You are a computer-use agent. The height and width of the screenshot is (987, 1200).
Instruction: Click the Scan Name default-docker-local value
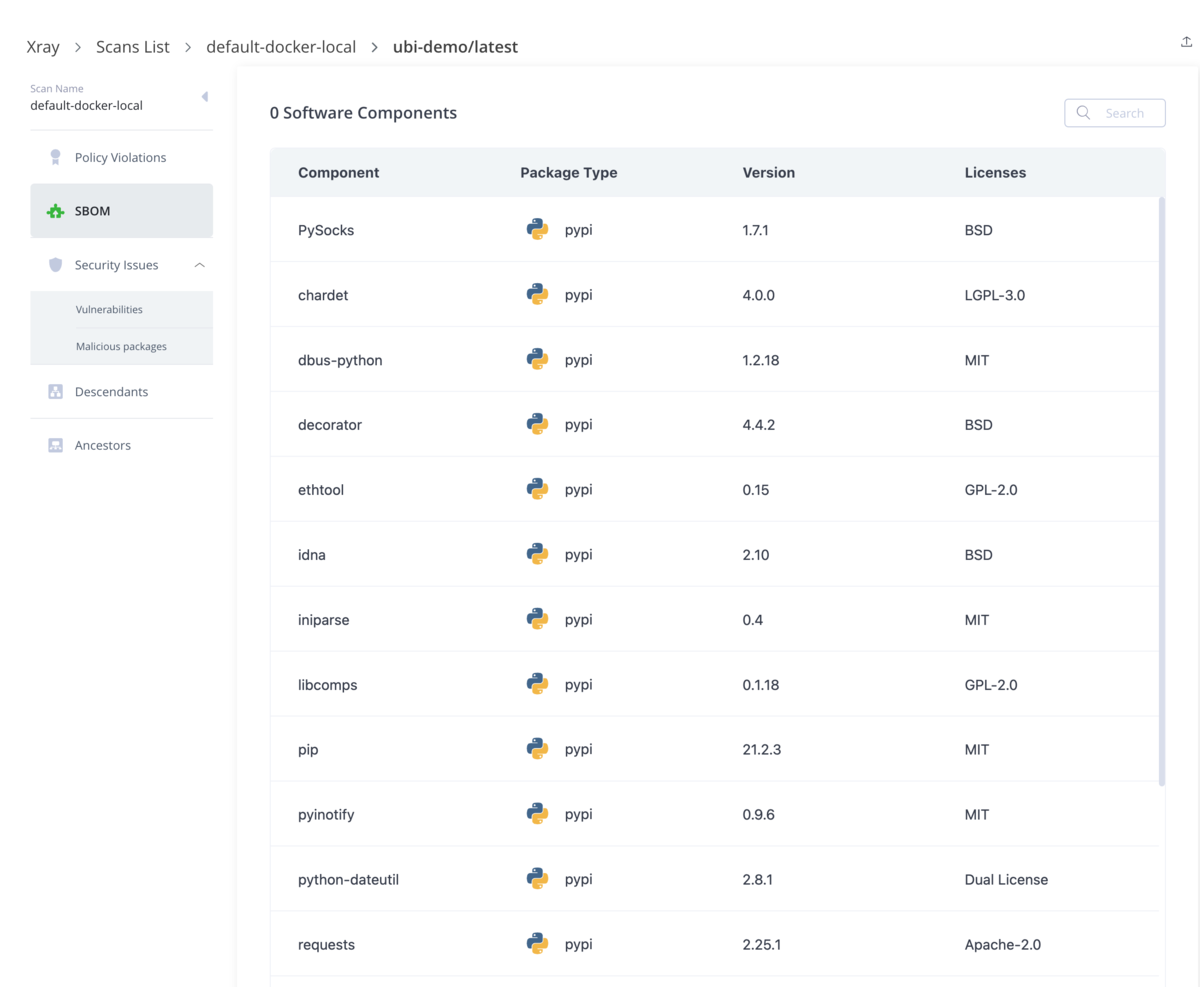86,105
